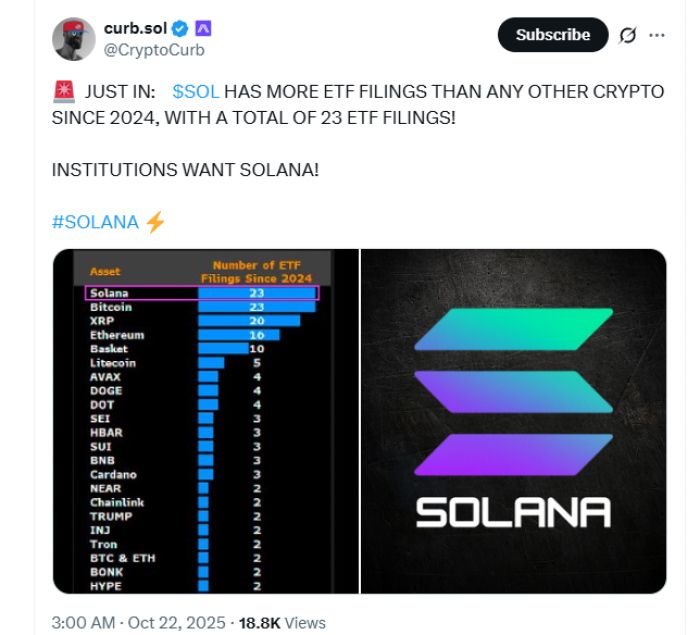Open the Solana logo image
This screenshot has width=700, height=635.
(x=513, y=421)
